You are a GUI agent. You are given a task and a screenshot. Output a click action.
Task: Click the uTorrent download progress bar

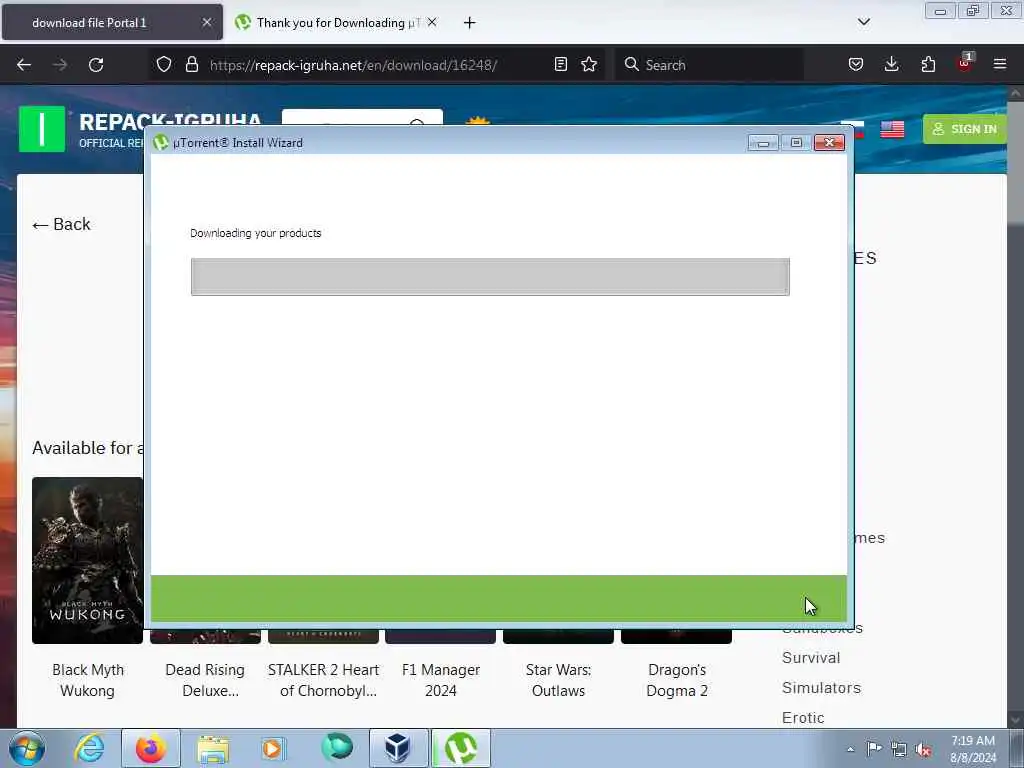tap(490, 277)
